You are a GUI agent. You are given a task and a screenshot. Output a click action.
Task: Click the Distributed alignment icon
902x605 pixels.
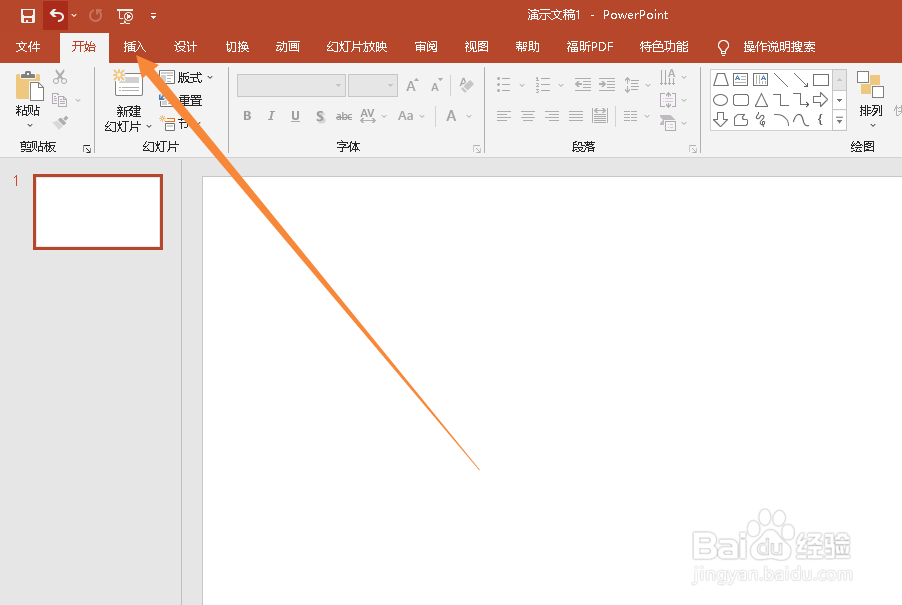click(600, 116)
